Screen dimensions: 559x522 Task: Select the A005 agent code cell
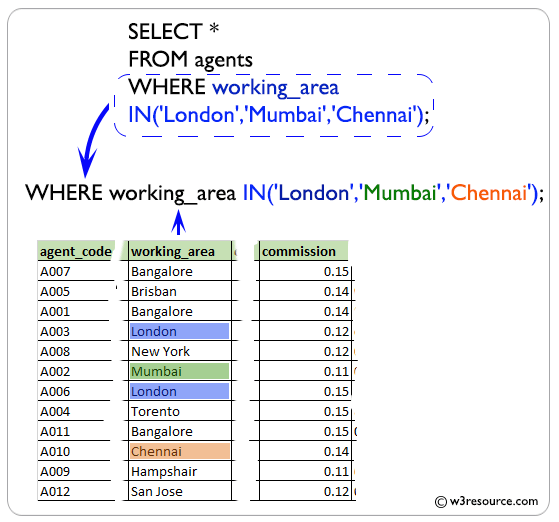point(76,291)
